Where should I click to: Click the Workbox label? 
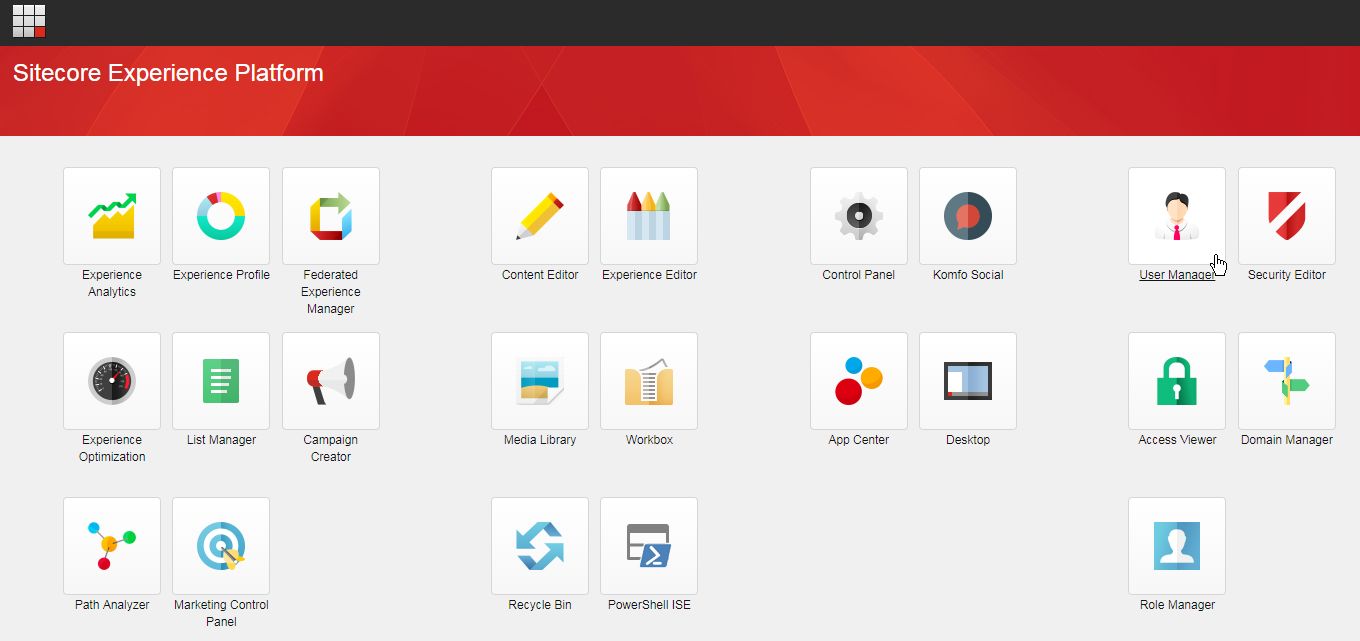click(x=649, y=440)
